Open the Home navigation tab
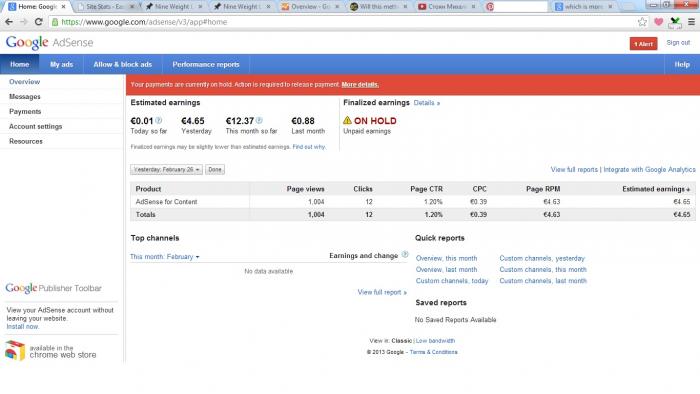700x394 pixels. point(20,64)
